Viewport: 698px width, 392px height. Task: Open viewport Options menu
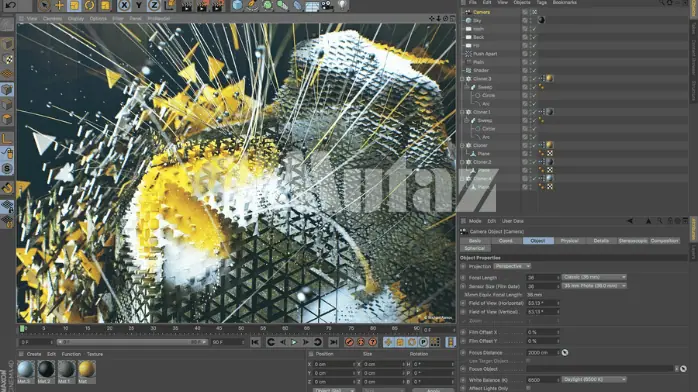(x=98, y=19)
